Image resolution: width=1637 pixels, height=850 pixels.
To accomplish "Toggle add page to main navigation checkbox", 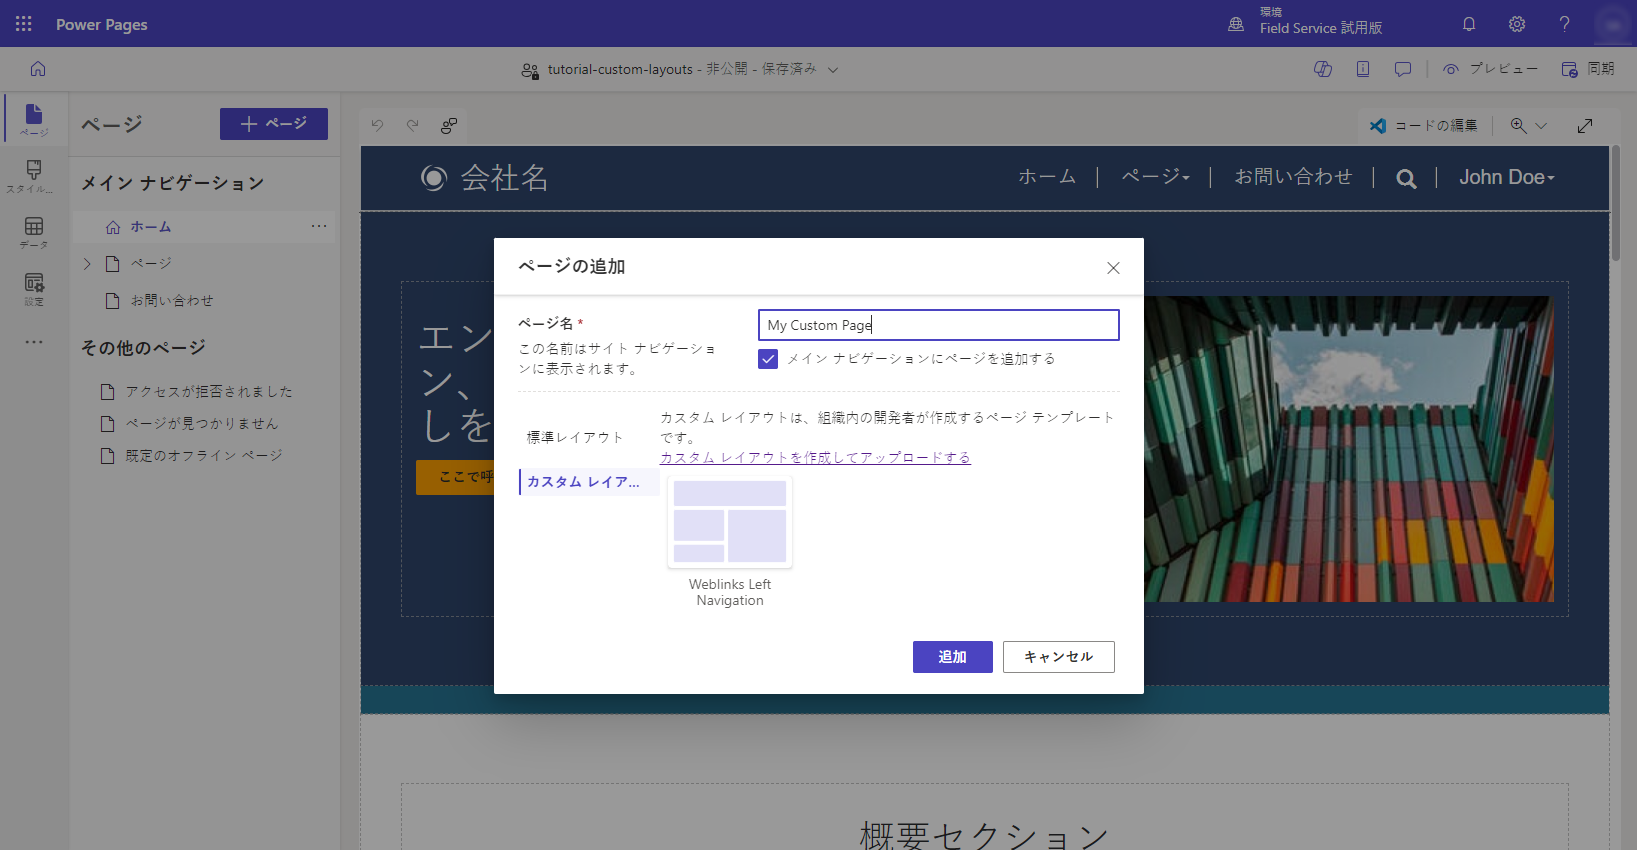I will 768,359.
